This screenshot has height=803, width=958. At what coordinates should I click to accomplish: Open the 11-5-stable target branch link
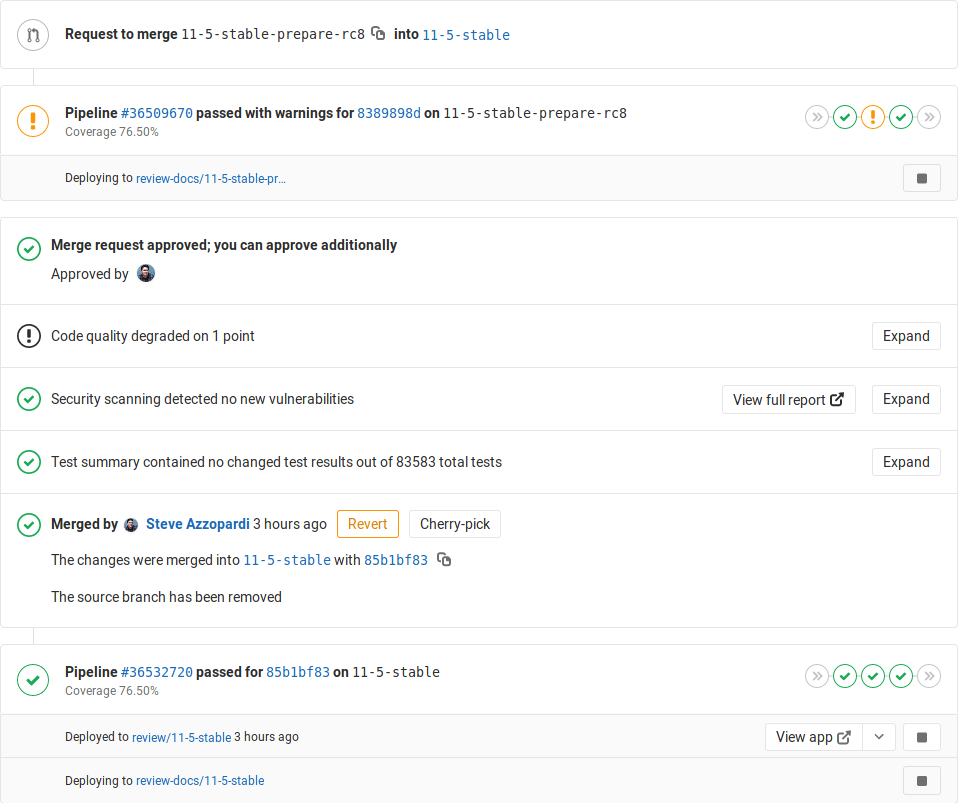(x=466, y=33)
